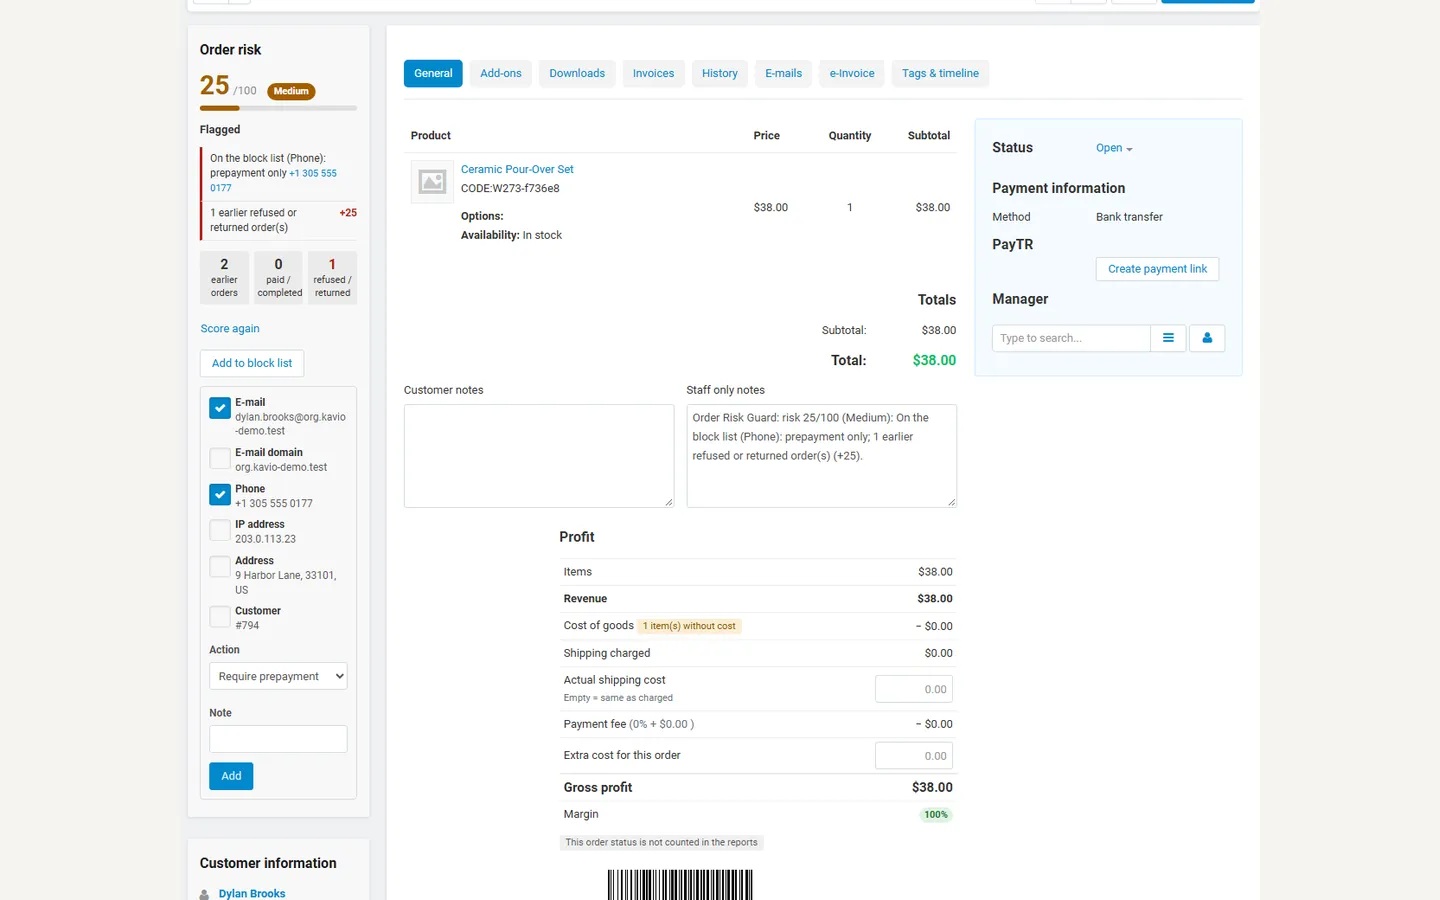
Task: Click the Note input field
Action: click(x=278, y=739)
